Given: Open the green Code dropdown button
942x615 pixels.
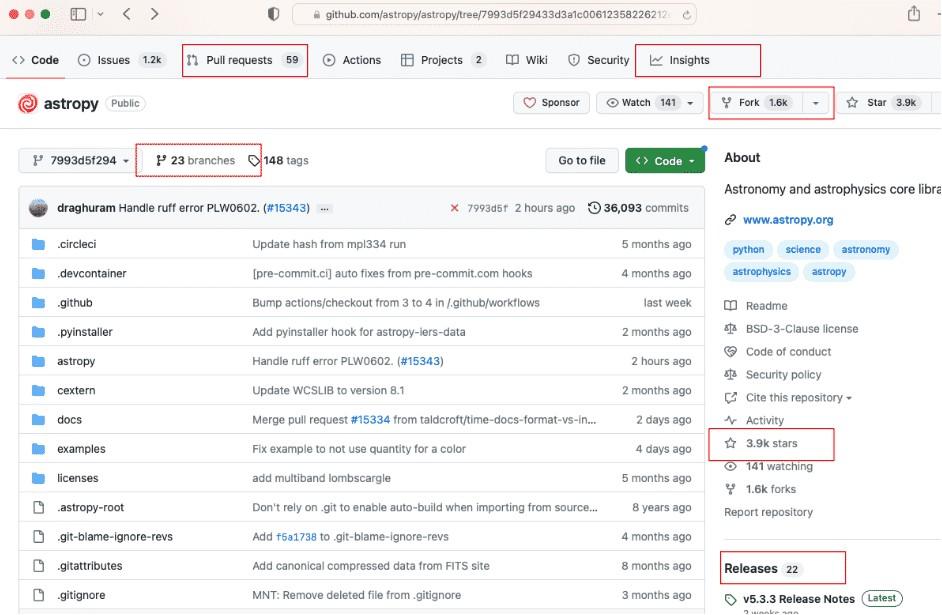Looking at the screenshot, I should [x=664, y=160].
